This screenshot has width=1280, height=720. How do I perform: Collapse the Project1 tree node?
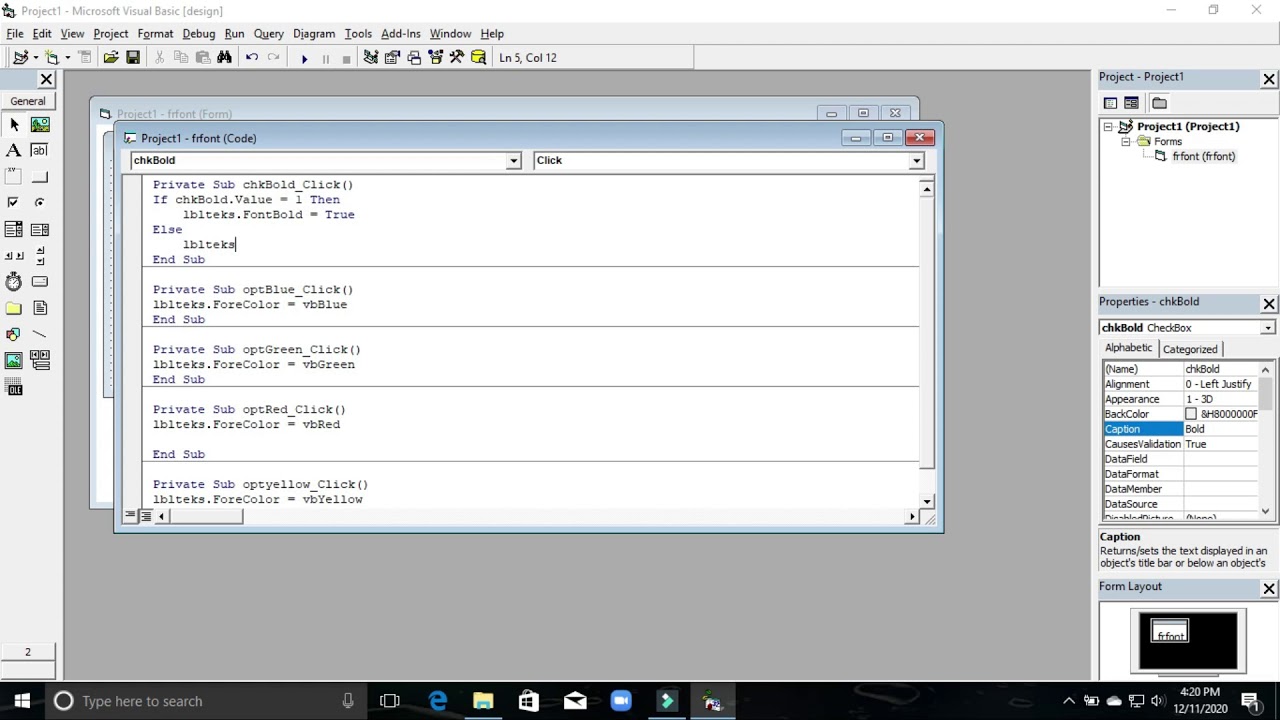[x=1108, y=127]
